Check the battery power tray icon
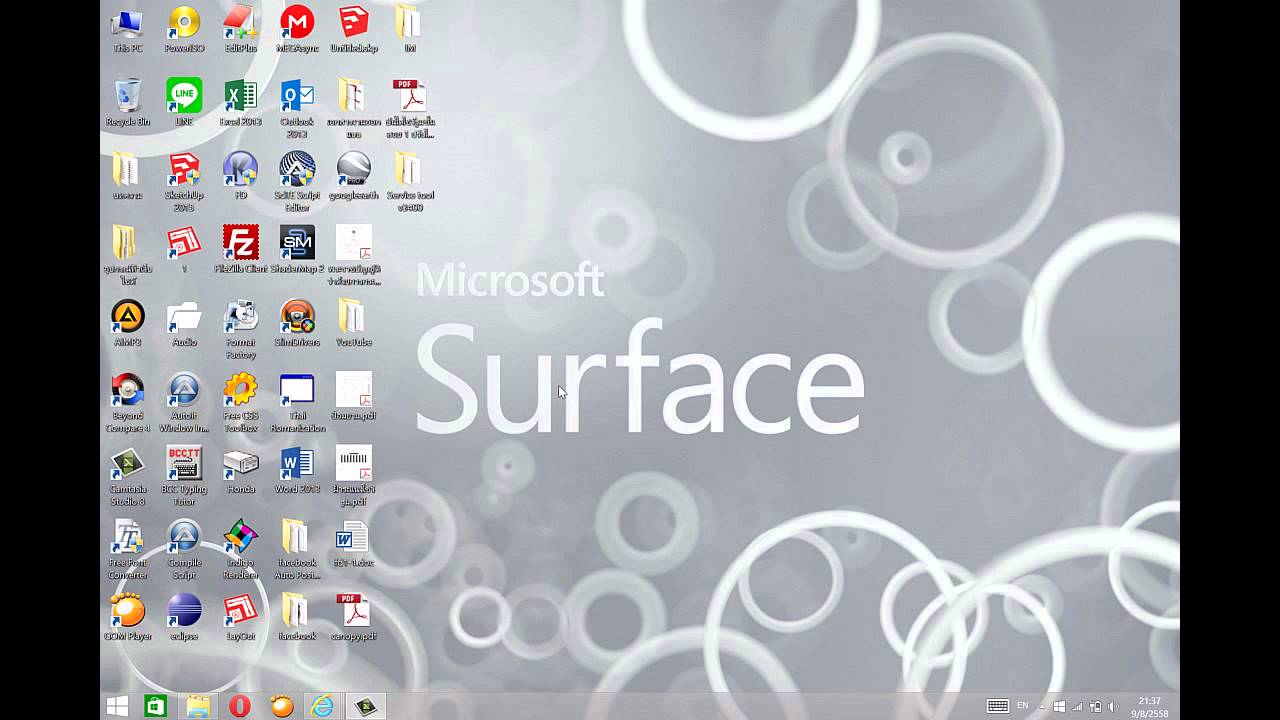This screenshot has width=1280, height=720. 1095,707
